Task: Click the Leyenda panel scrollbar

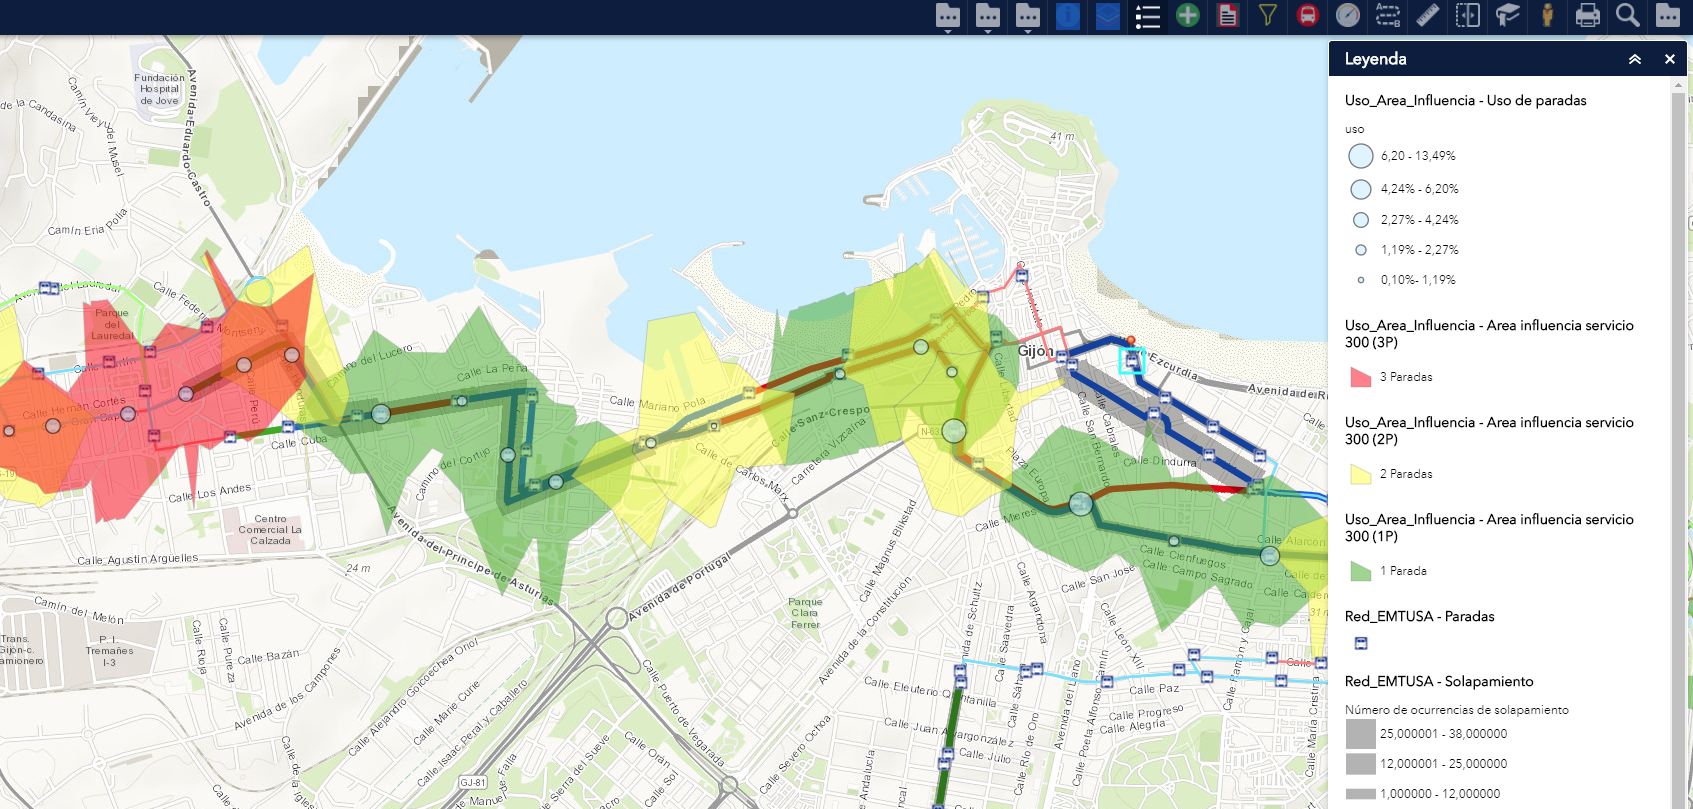Action: pos(1677,400)
